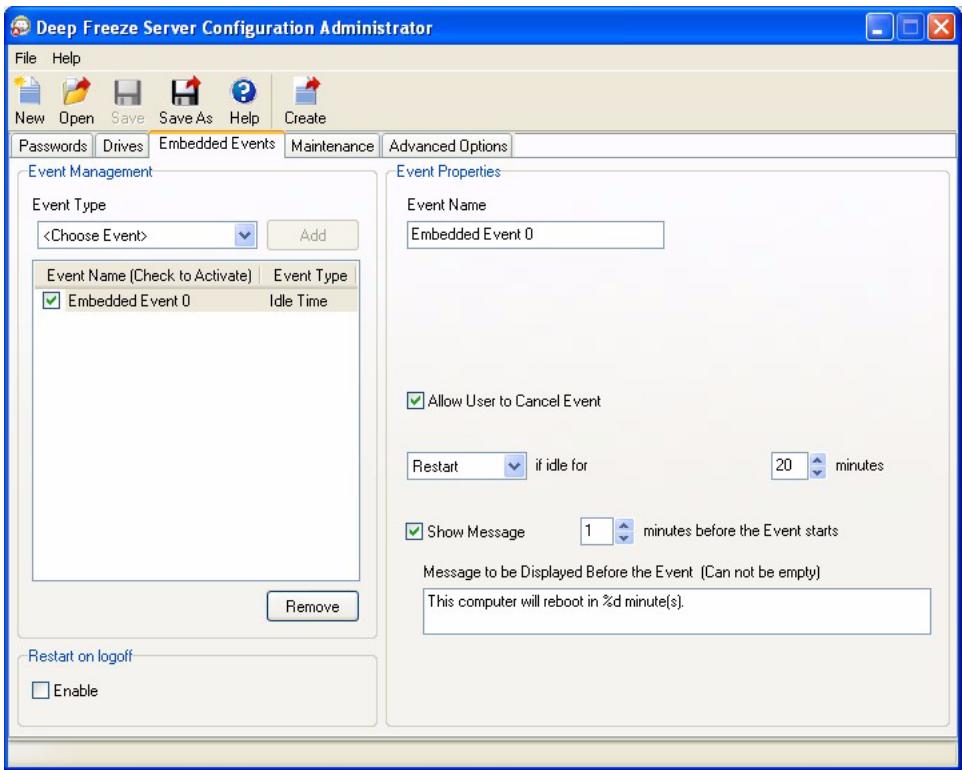The width and height of the screenshot is (962, 770).
Task: Click the reboot message text box
Action: [x=677, y=611]
